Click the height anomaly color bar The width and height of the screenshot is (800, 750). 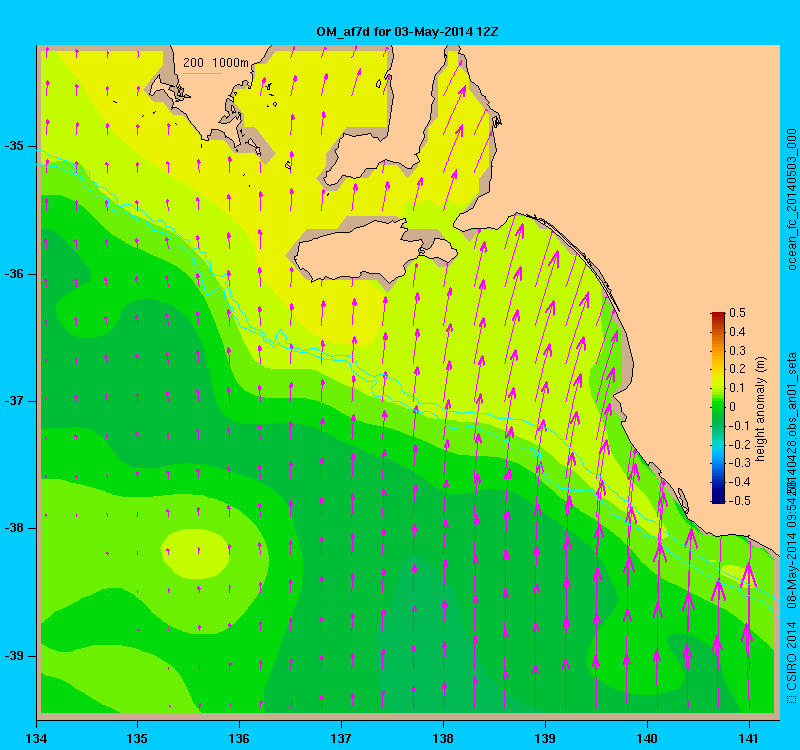click(x=718, y=407)
